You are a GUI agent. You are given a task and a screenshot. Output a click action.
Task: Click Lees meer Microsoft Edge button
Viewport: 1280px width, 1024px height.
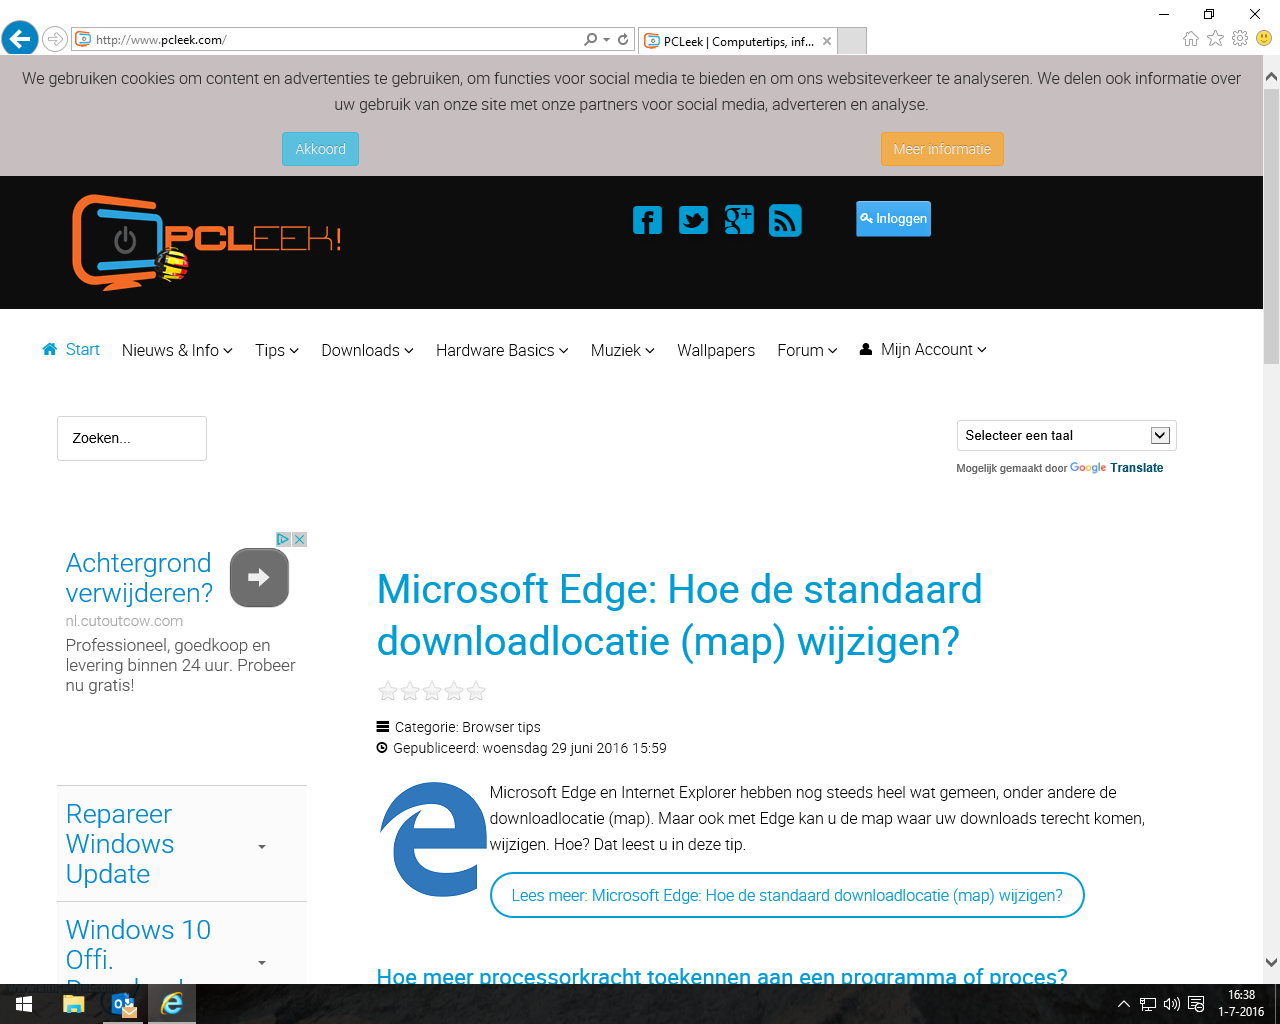click(787, 895)
